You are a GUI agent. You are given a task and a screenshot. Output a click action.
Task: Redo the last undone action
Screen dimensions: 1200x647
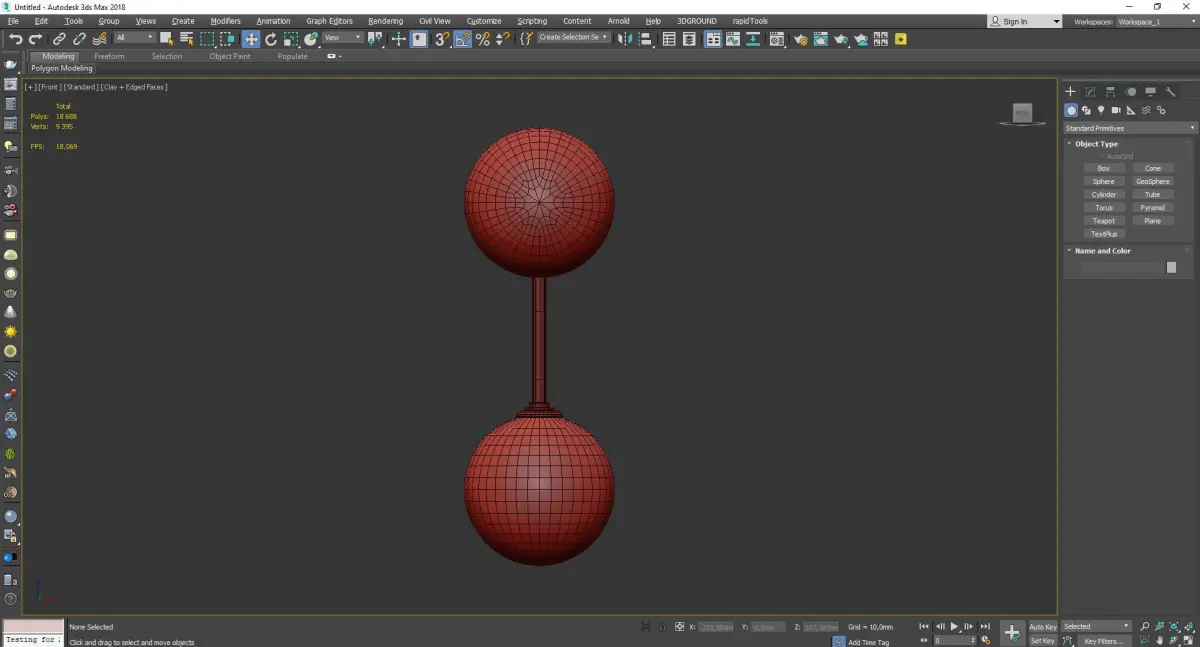coord(36,39)
